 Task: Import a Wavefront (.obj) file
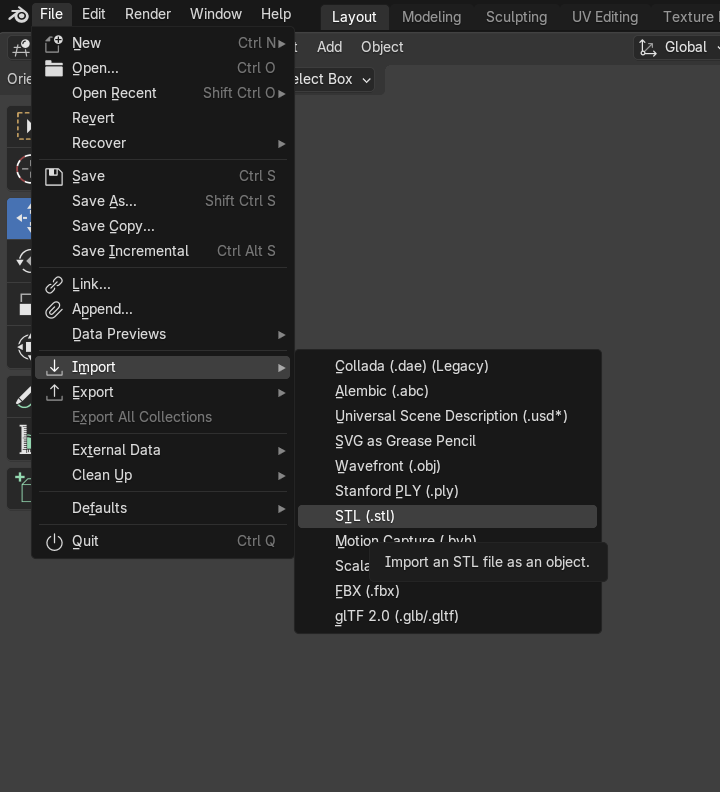tap(447, 466)
